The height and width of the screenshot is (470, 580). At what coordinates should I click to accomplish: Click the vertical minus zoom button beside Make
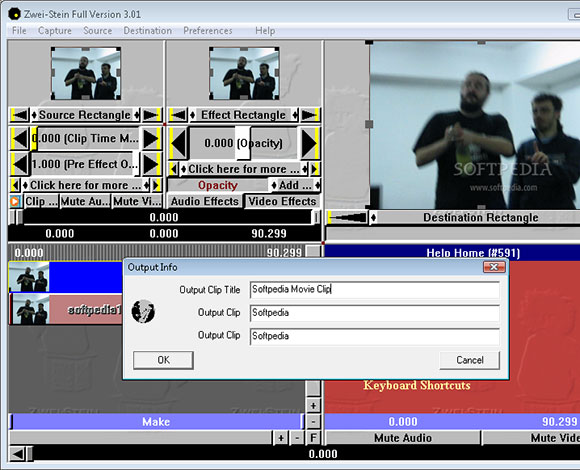313,422
